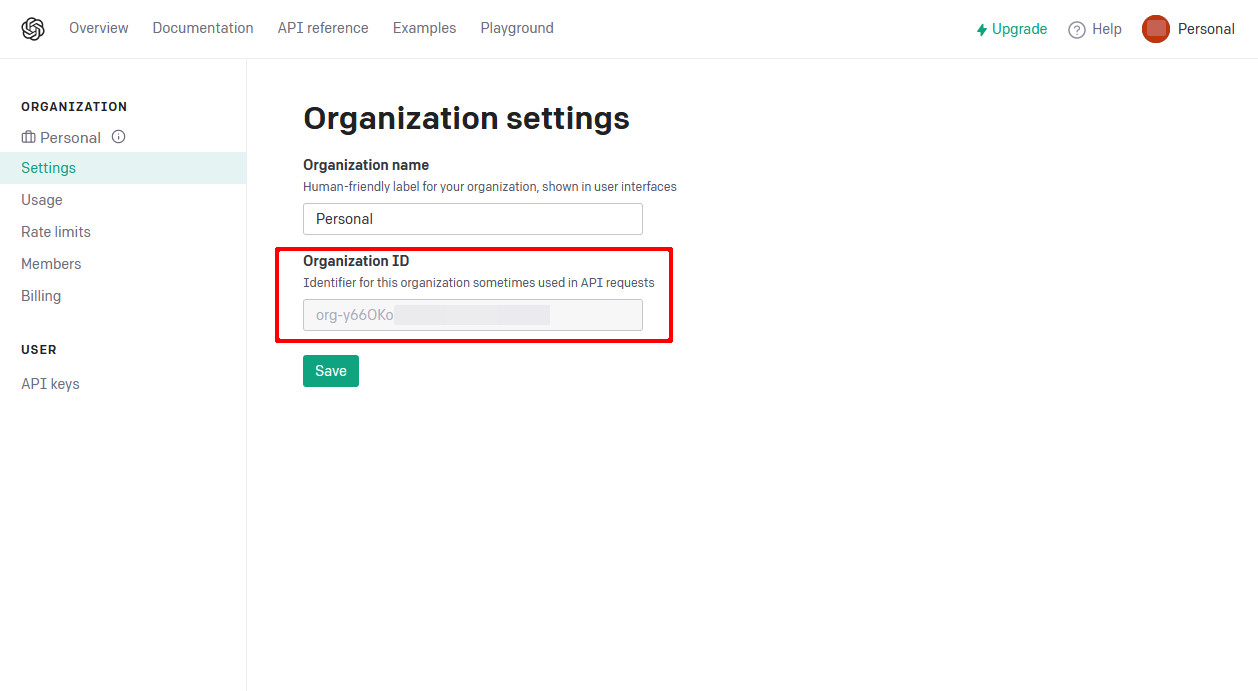Open the Examples page
This screenshot has height=691, width=1258.
click(424, 28)
